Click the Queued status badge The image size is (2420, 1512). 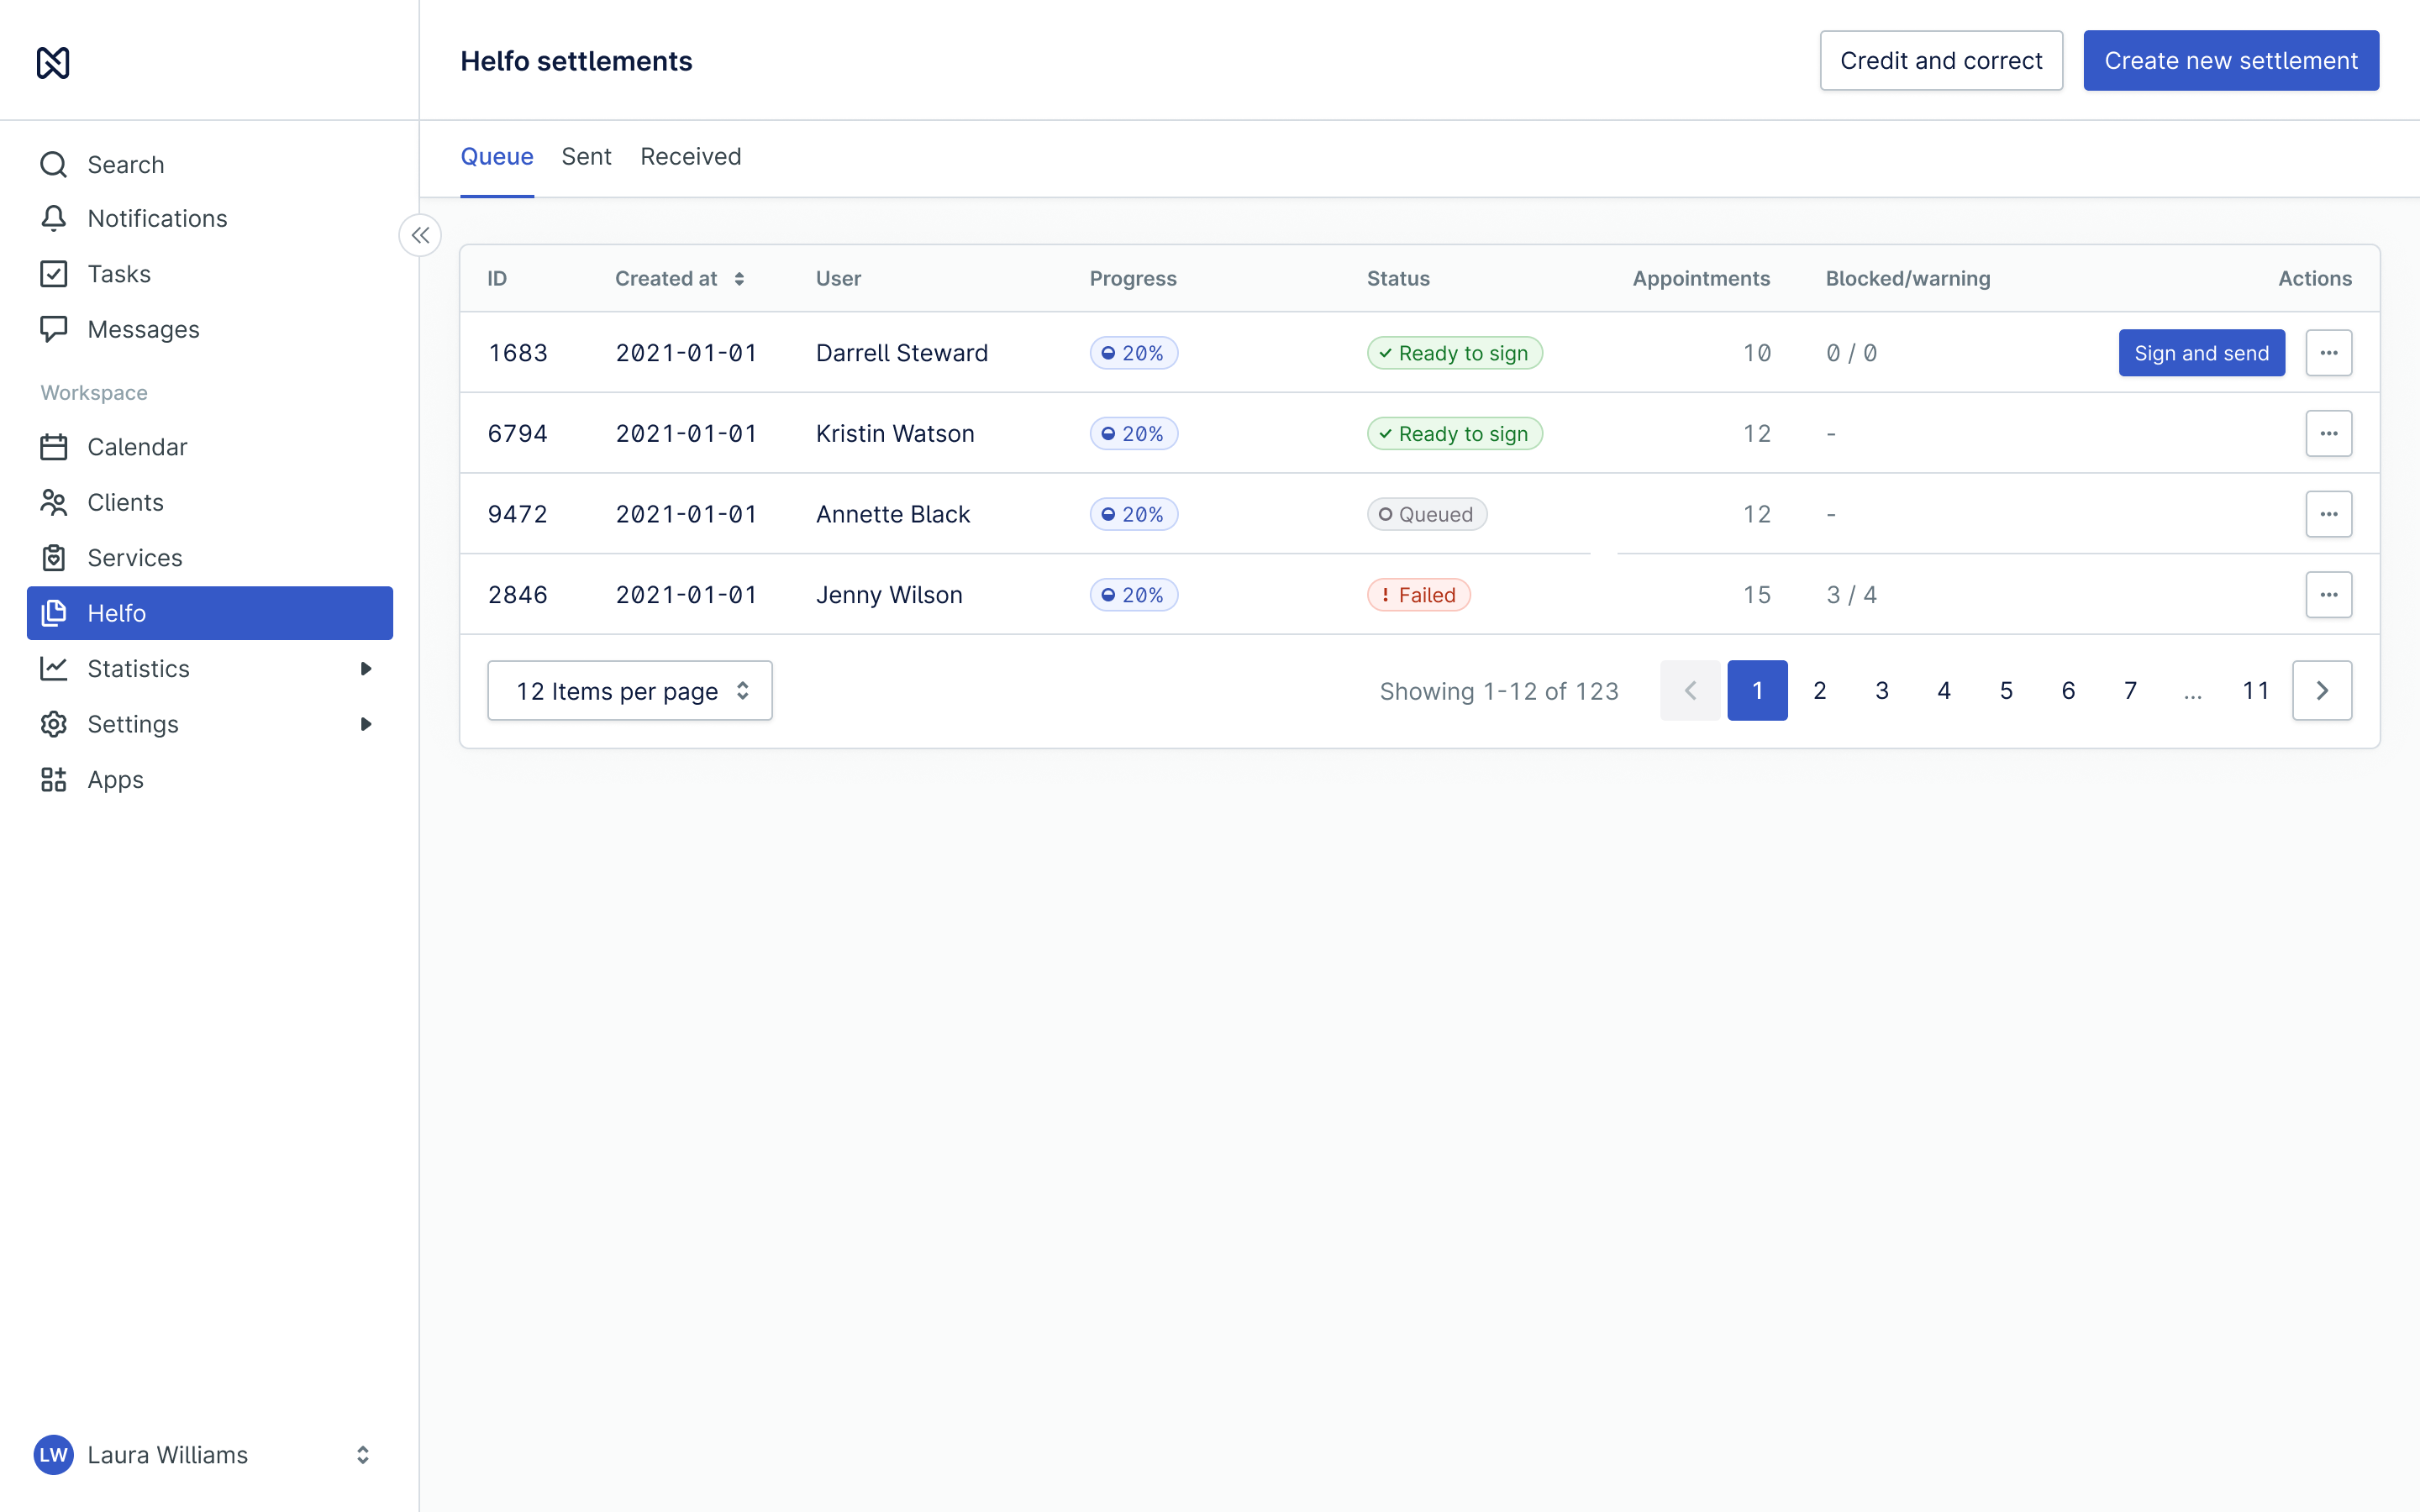pos(1427,514)
